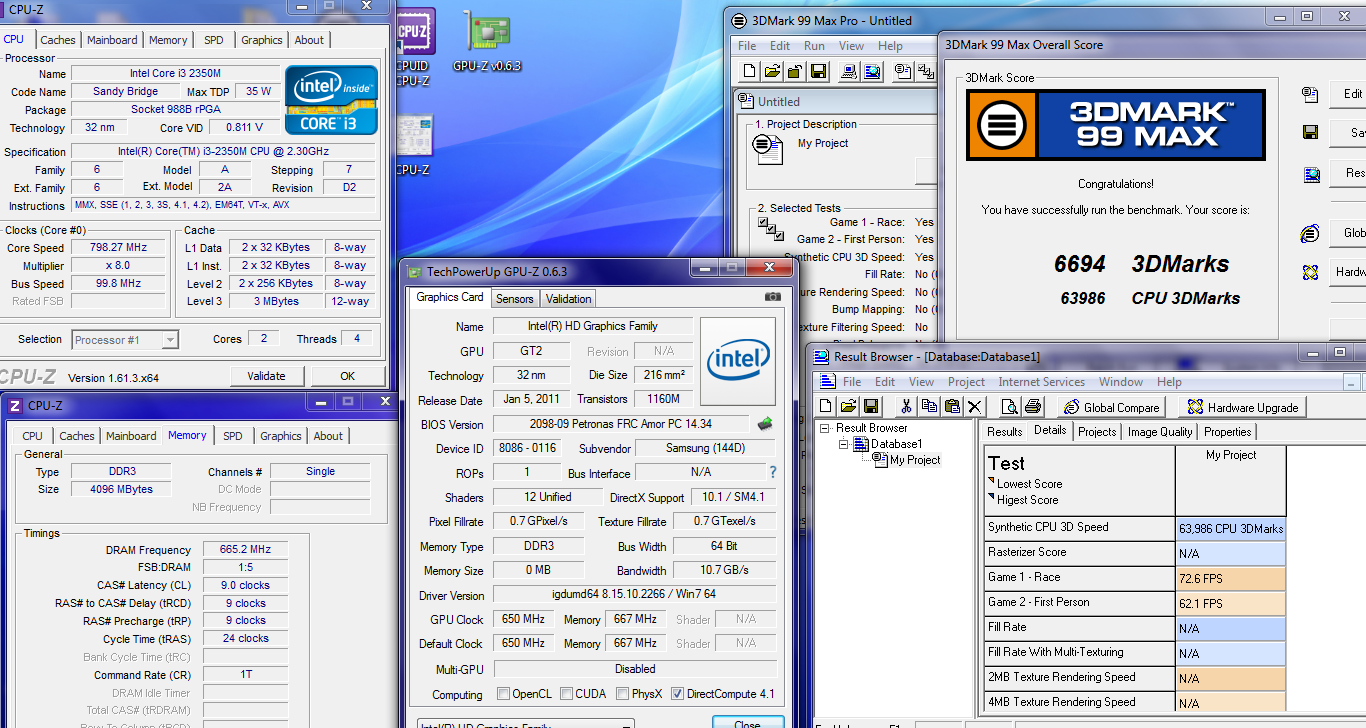The width and height of the screenshot is (1366, 728).
Task: Click the 62.1 FPS Game 2 result cell
Action: click(x=1231, y=604)
